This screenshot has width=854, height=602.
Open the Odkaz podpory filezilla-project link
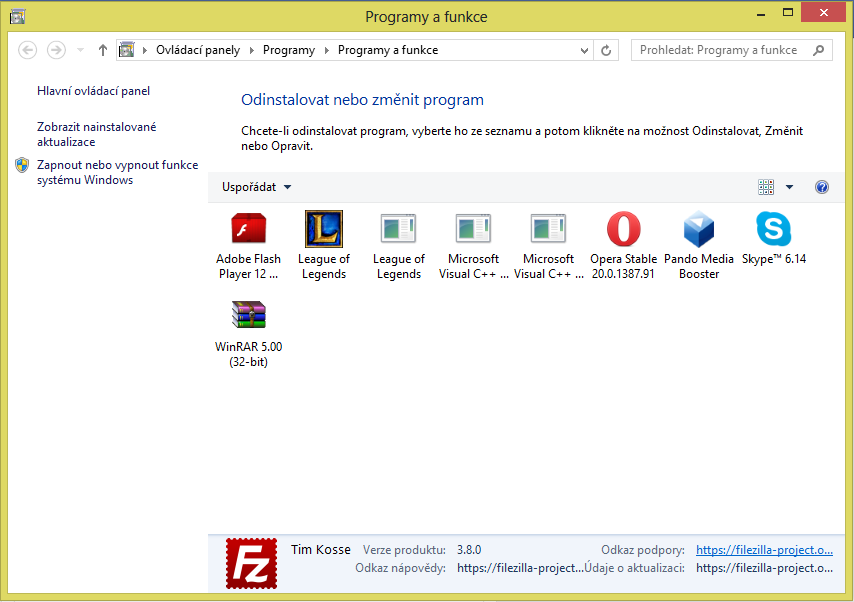[764, 550]
